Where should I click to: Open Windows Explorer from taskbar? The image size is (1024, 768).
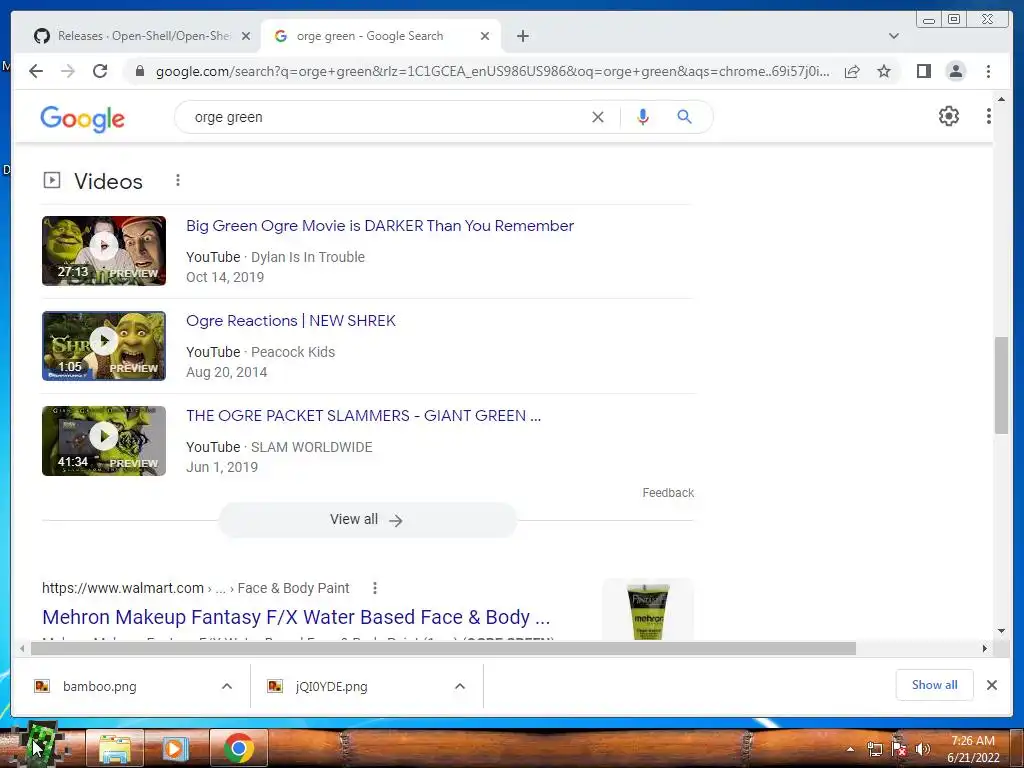click(115, 748)
